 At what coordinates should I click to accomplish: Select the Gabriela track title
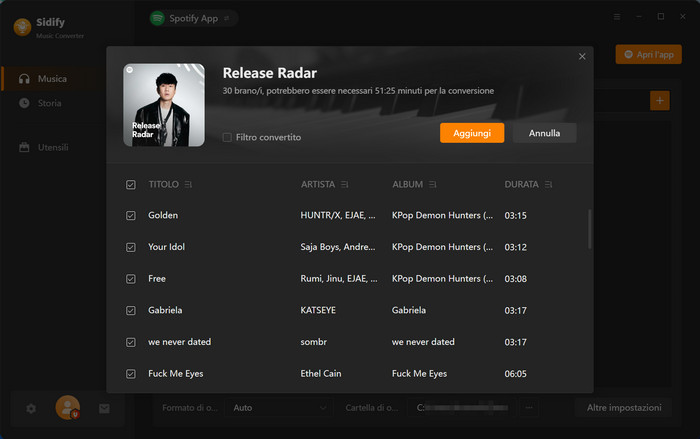point(165,310)
